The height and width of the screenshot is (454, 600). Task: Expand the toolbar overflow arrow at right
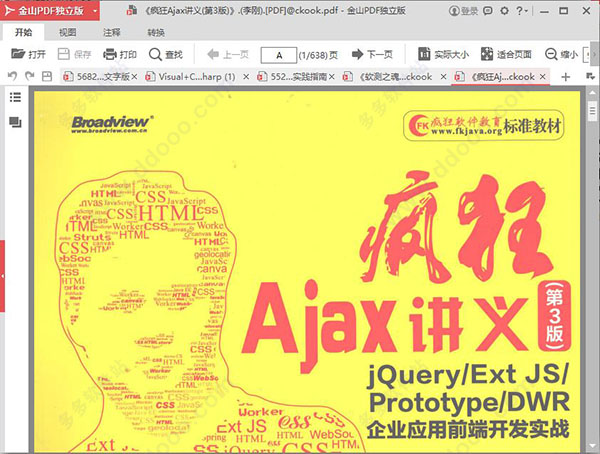coord(594,55)
